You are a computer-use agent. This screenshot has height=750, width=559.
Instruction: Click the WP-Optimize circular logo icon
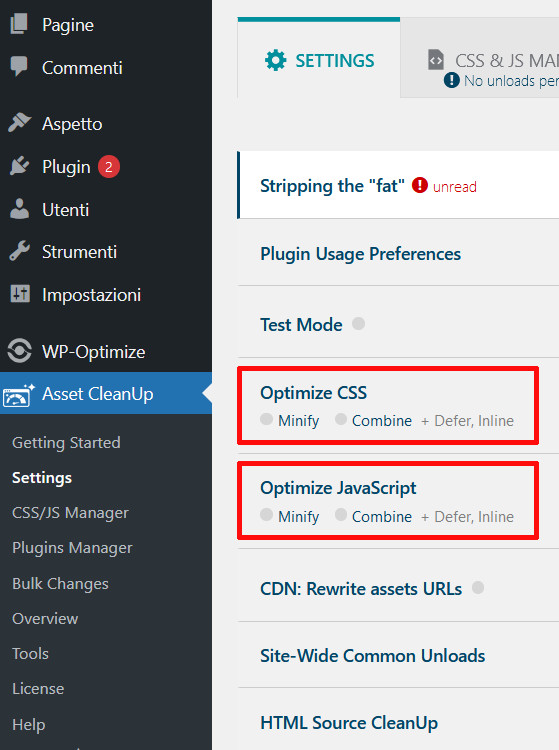[19, 351]
